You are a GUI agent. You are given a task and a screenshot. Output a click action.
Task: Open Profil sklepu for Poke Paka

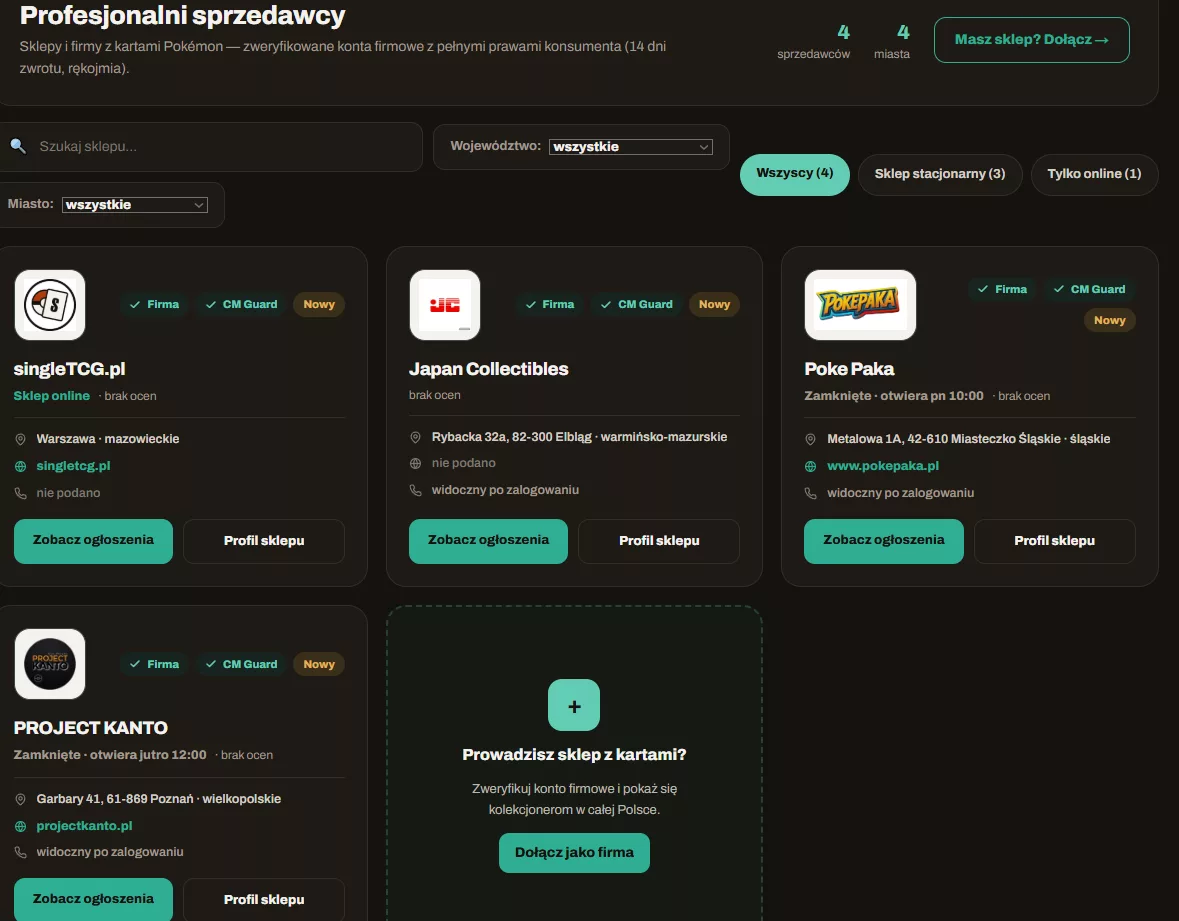tap(1054, 541)
